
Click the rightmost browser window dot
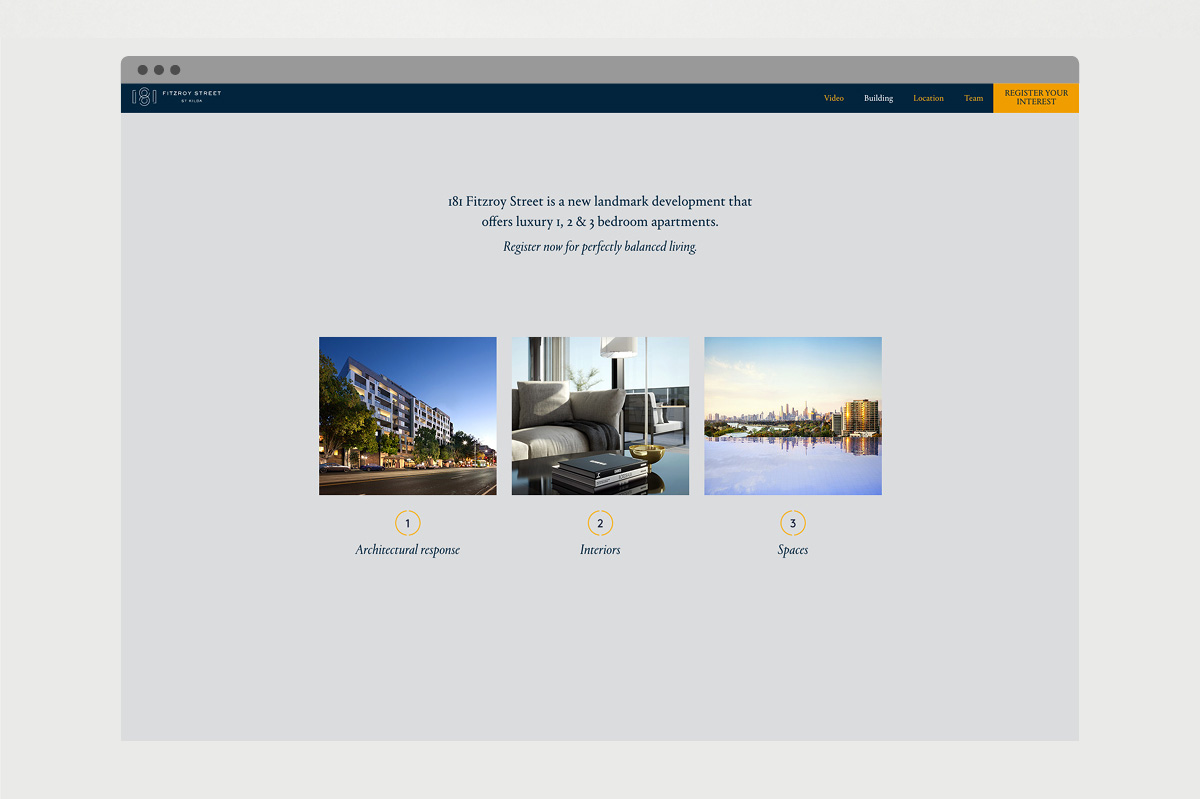(x=175, y=69)
